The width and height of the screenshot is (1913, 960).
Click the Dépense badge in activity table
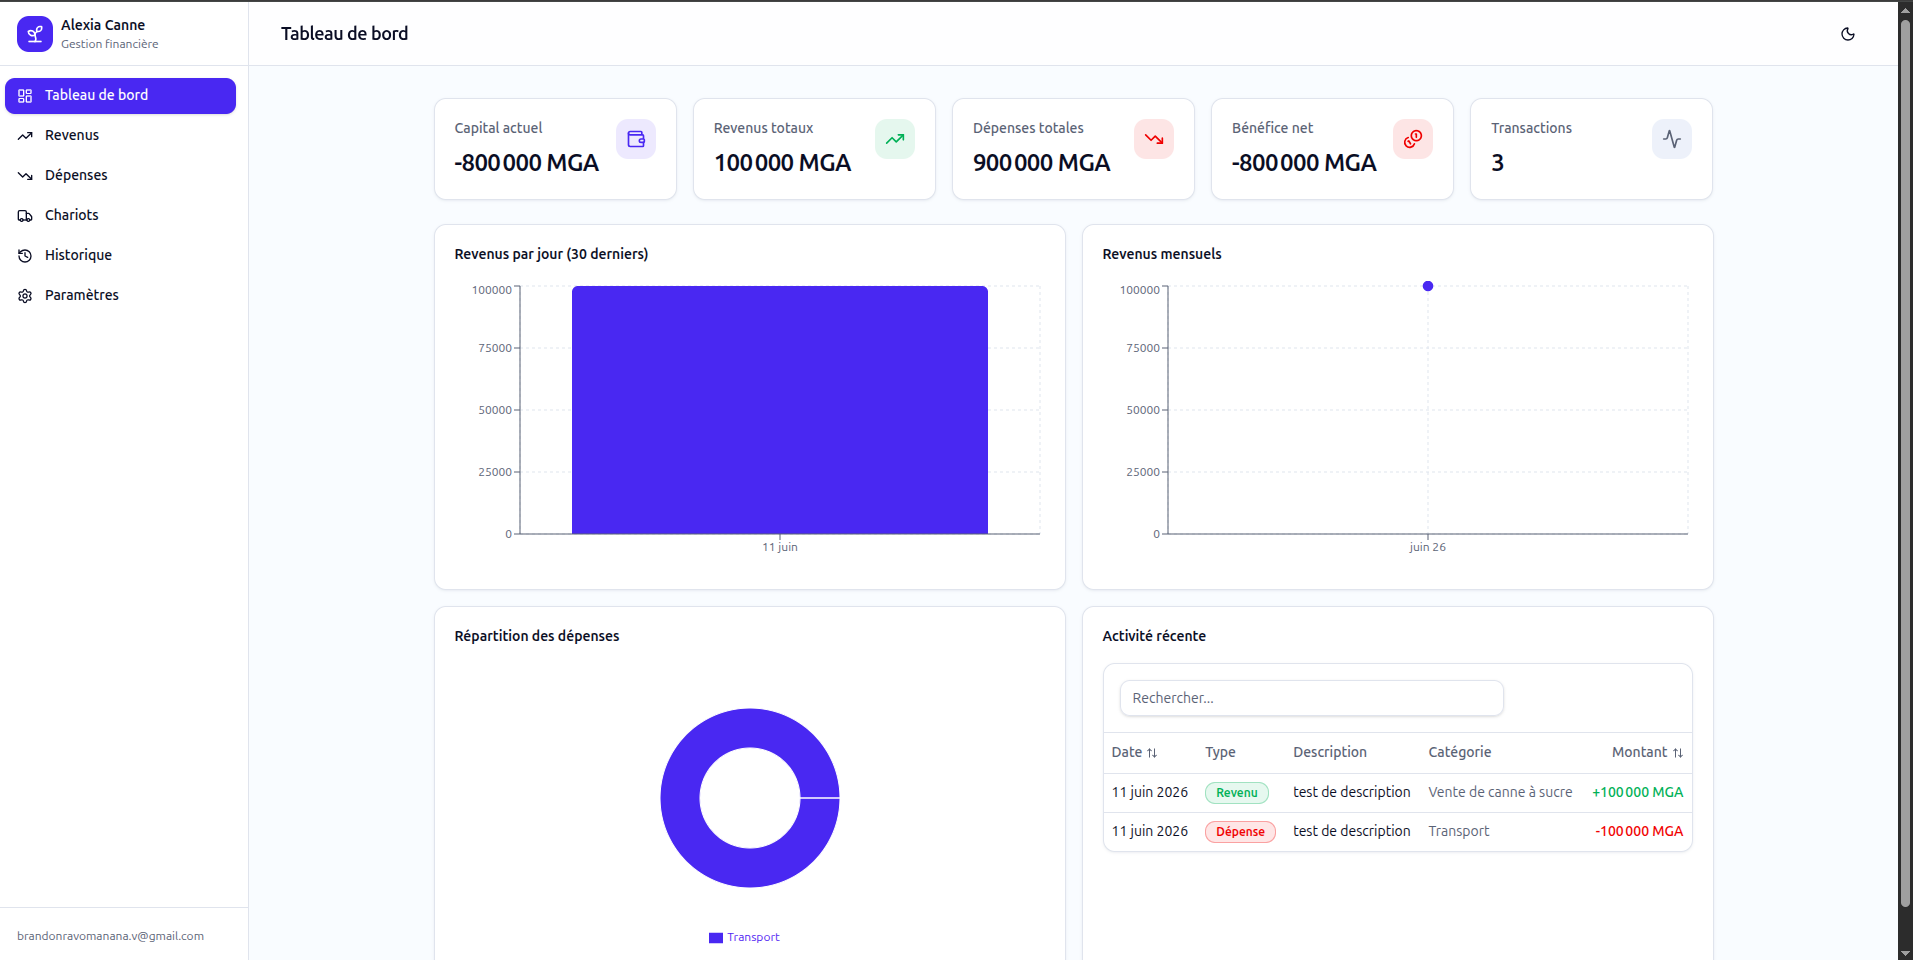coord(1240,832)
